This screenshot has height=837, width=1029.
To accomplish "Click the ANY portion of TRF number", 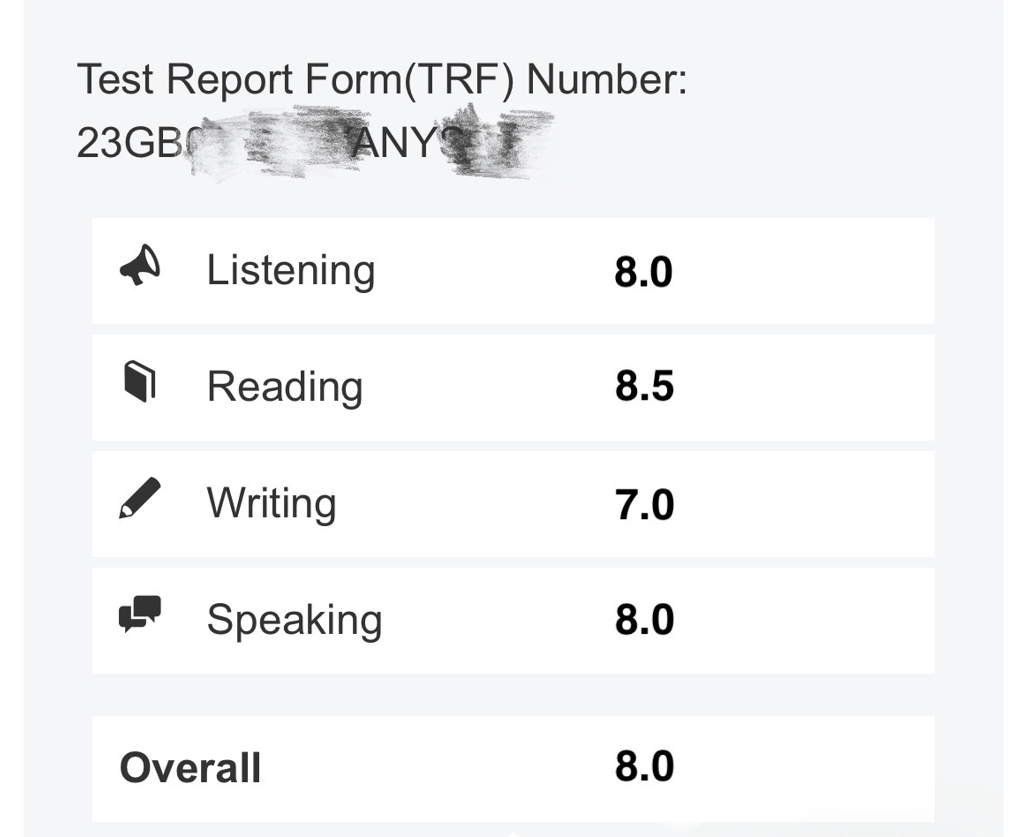I will [393, 144].
